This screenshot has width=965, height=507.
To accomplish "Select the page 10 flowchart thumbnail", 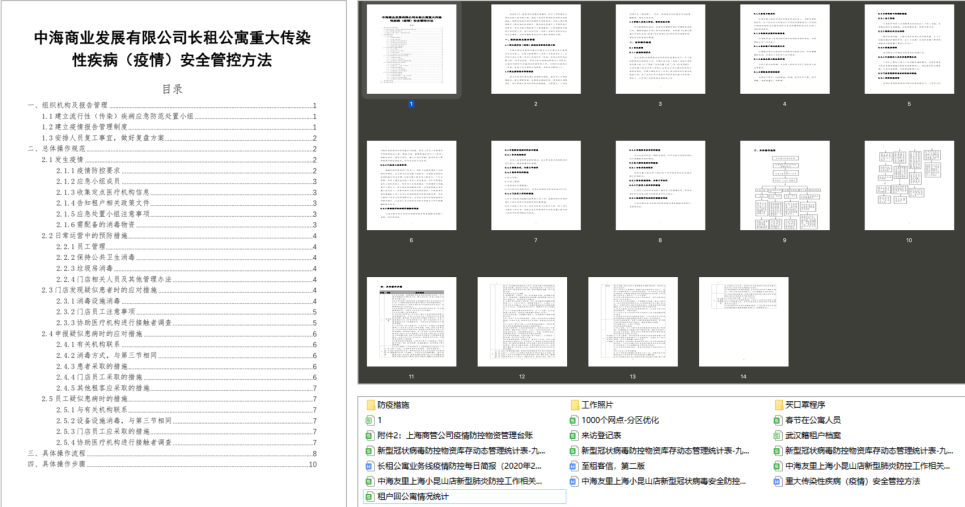I will coord(909,185).
